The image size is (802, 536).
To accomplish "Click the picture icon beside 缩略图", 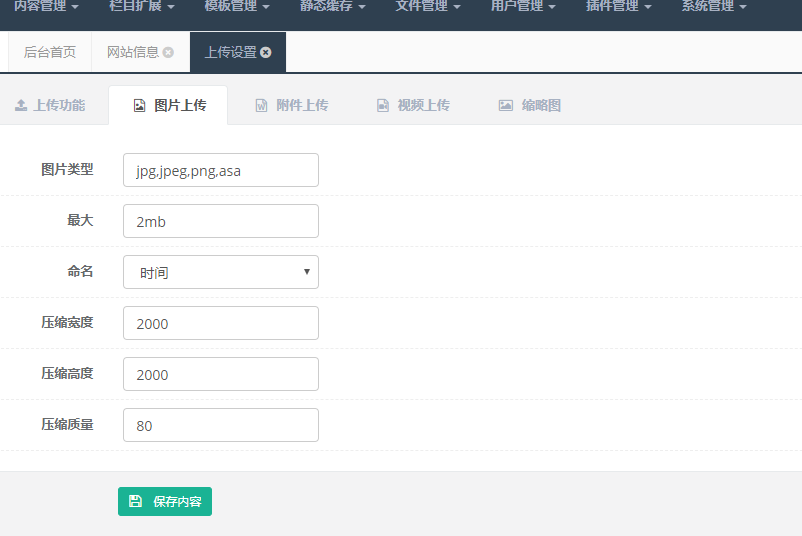I will [506, 105].
